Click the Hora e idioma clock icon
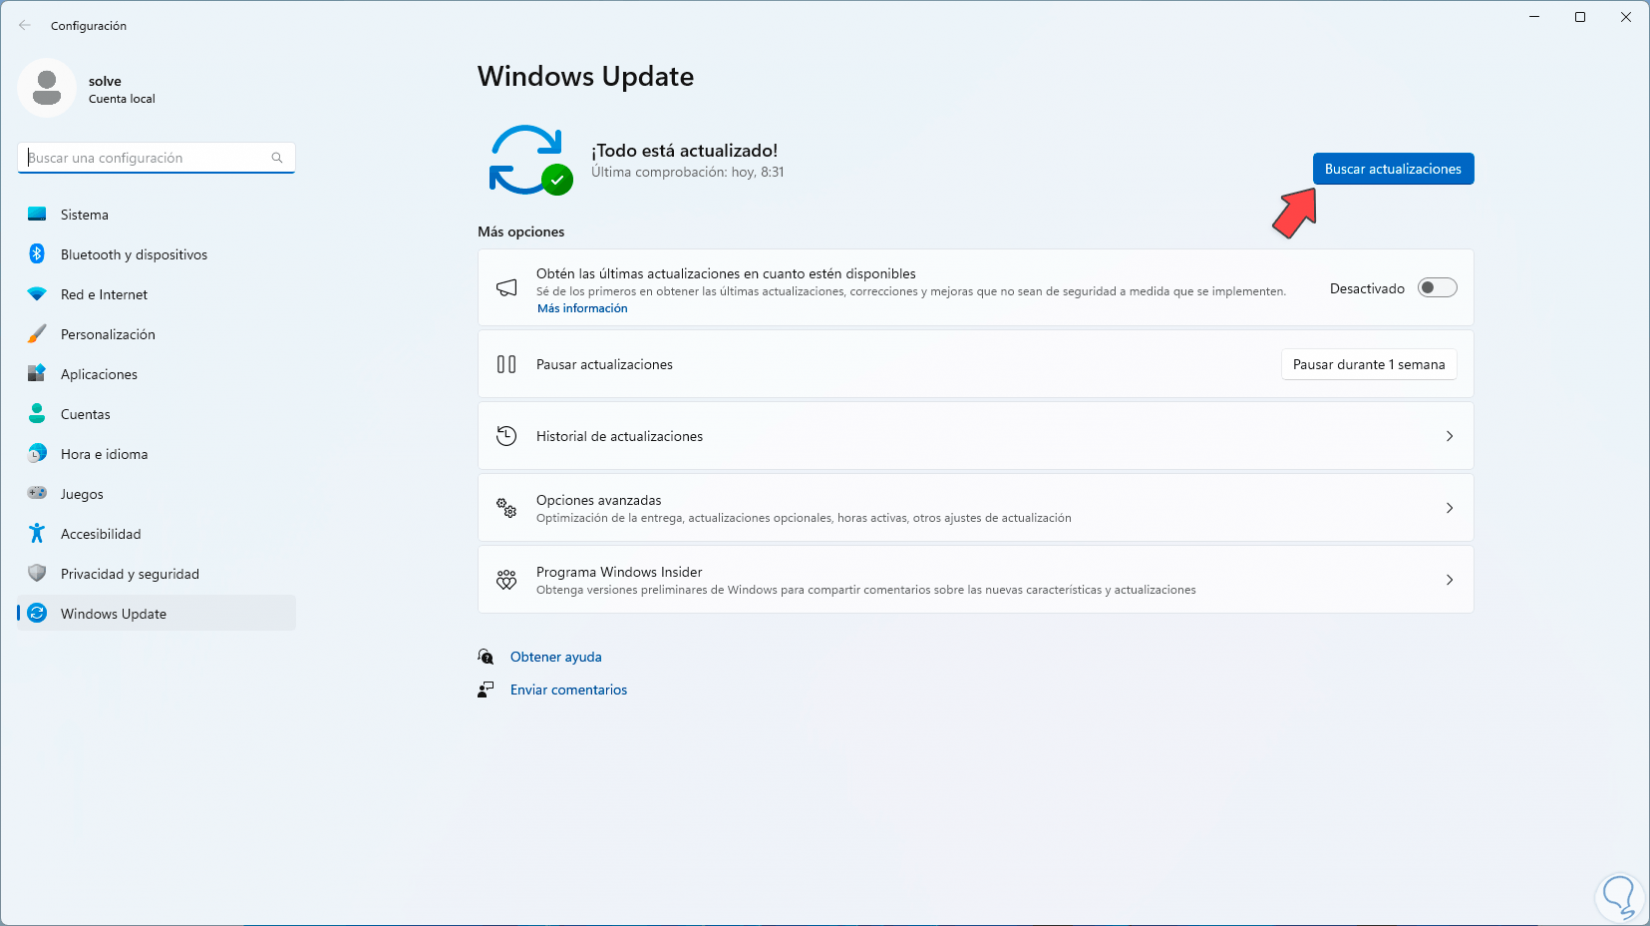This screenshot has width=1650, height=926. tap(37, 454)
